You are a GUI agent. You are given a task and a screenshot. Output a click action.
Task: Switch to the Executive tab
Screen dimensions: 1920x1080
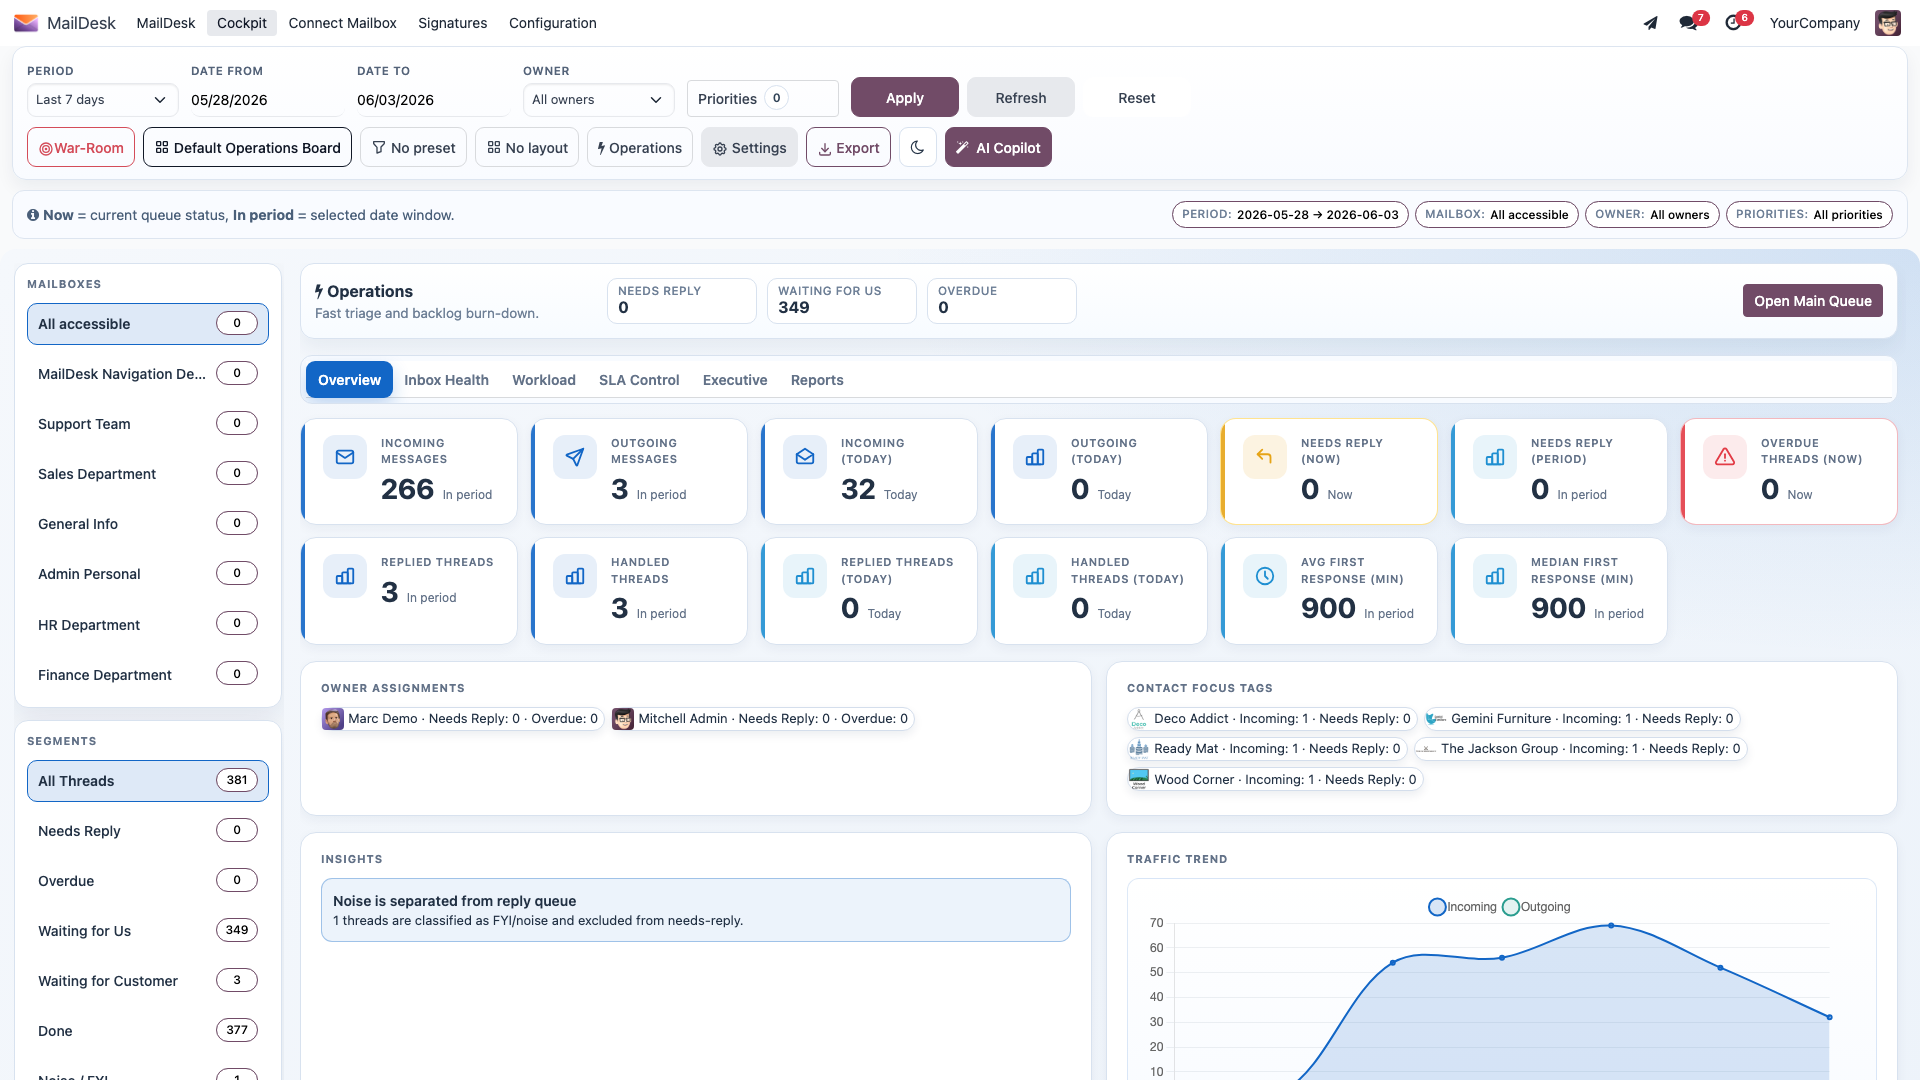coord(735,380)
